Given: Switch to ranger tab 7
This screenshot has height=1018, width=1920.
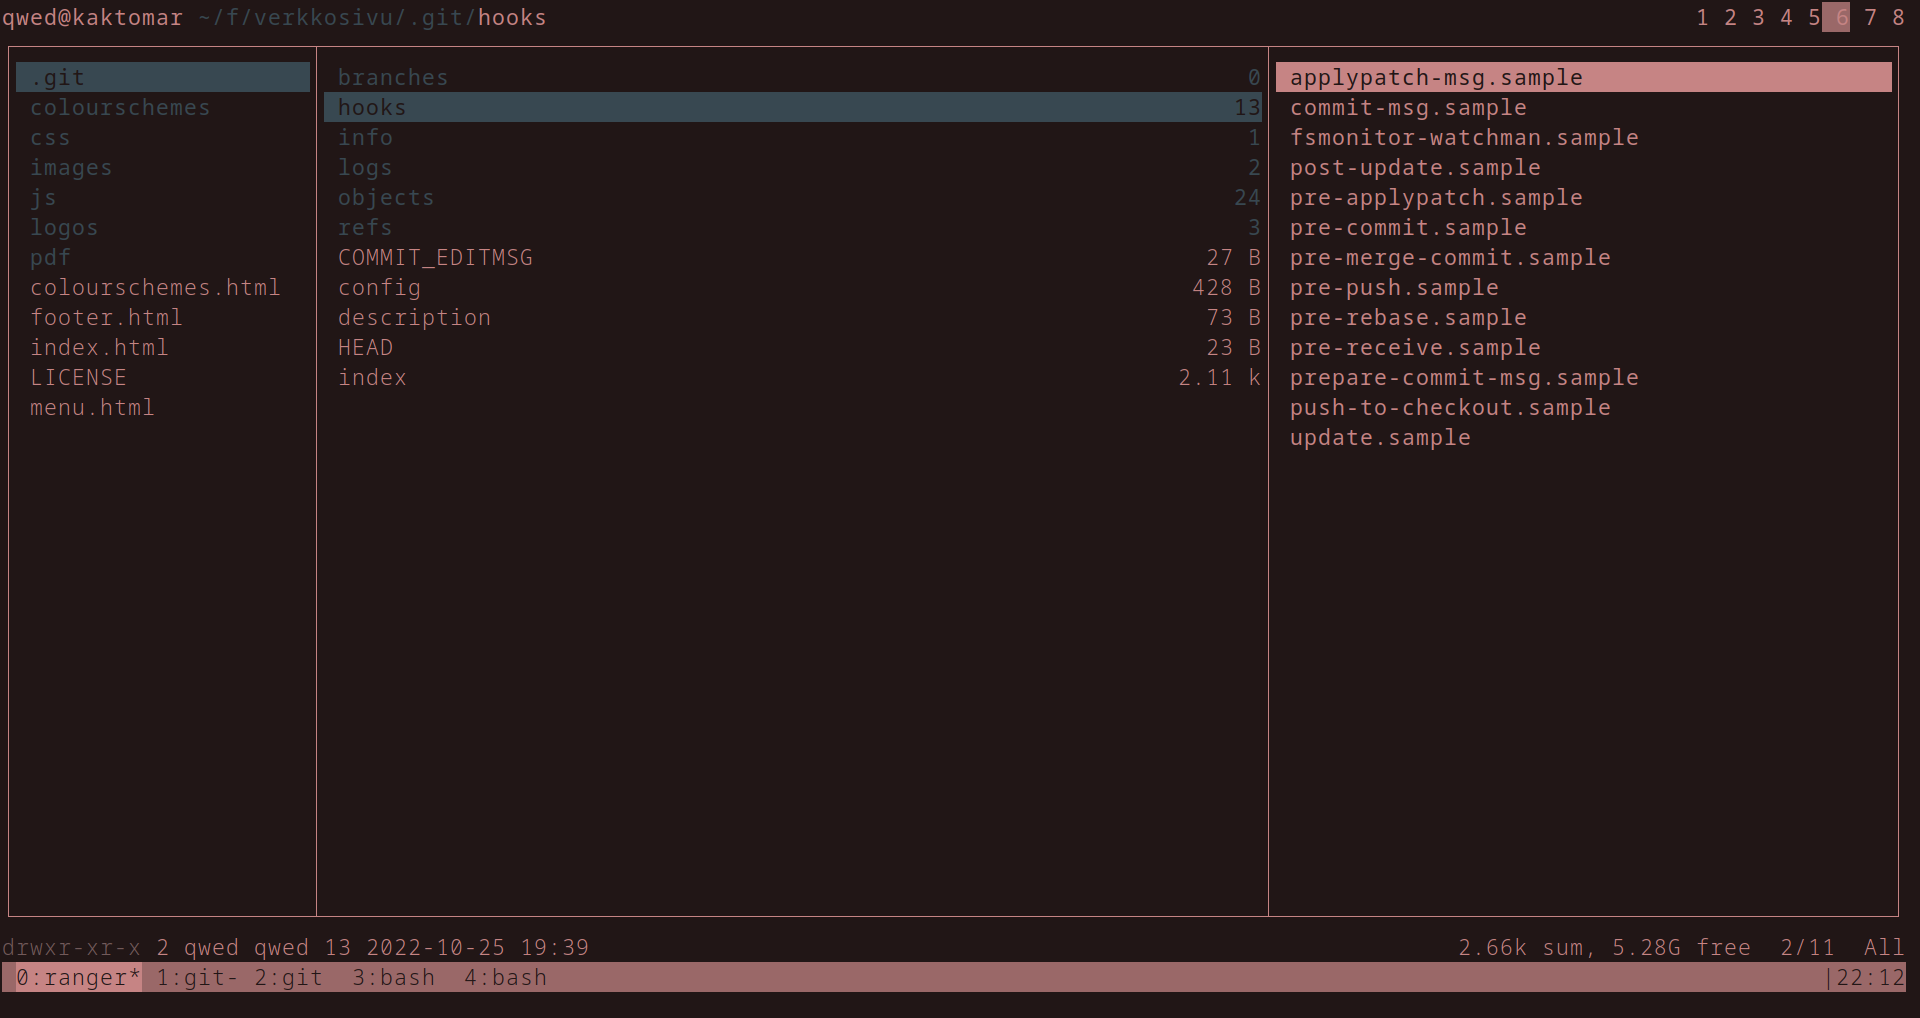Looking at the screenshot, I should [x=1870, y=18].
